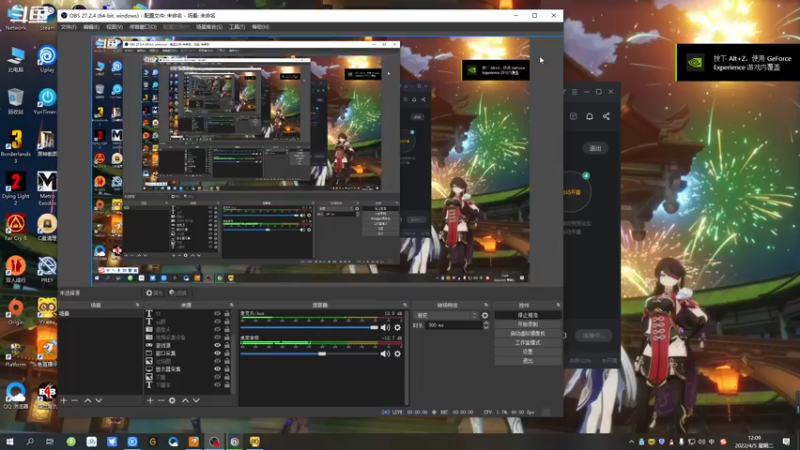Open 桌面音频 audio settings gear

click(397, 354)
